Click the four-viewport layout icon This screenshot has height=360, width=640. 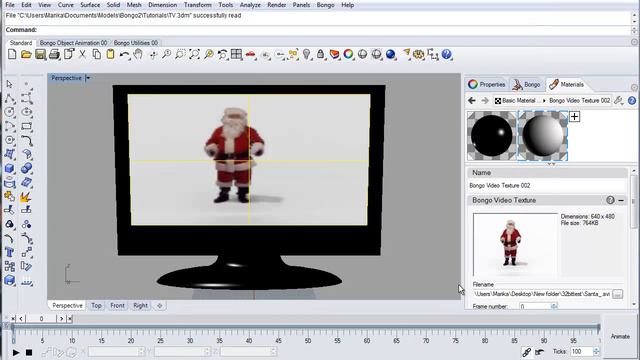point(236,54)
